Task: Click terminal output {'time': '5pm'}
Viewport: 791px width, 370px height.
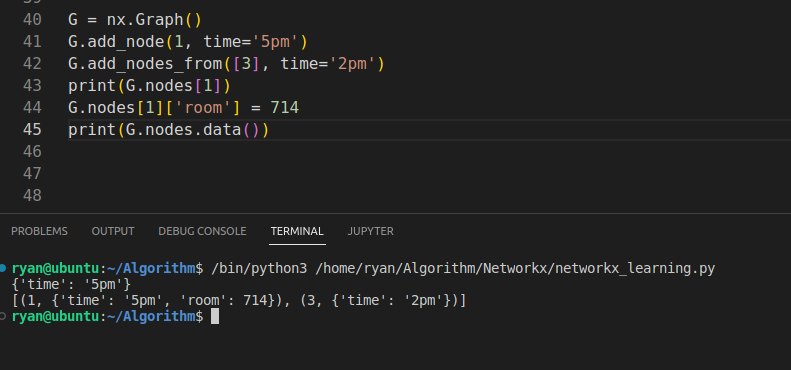Action: pyautogui.click(x=71, y=285)
